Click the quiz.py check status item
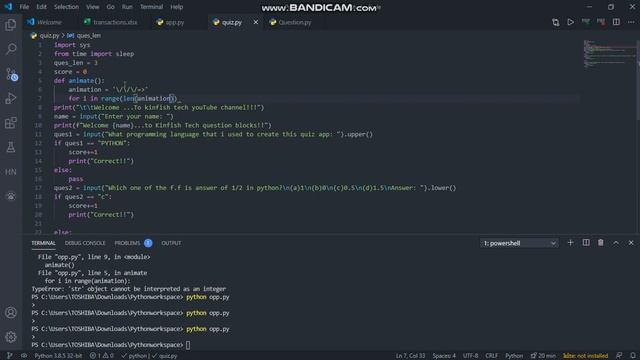Viewport: 640px width, 360px height. [165, 356]
